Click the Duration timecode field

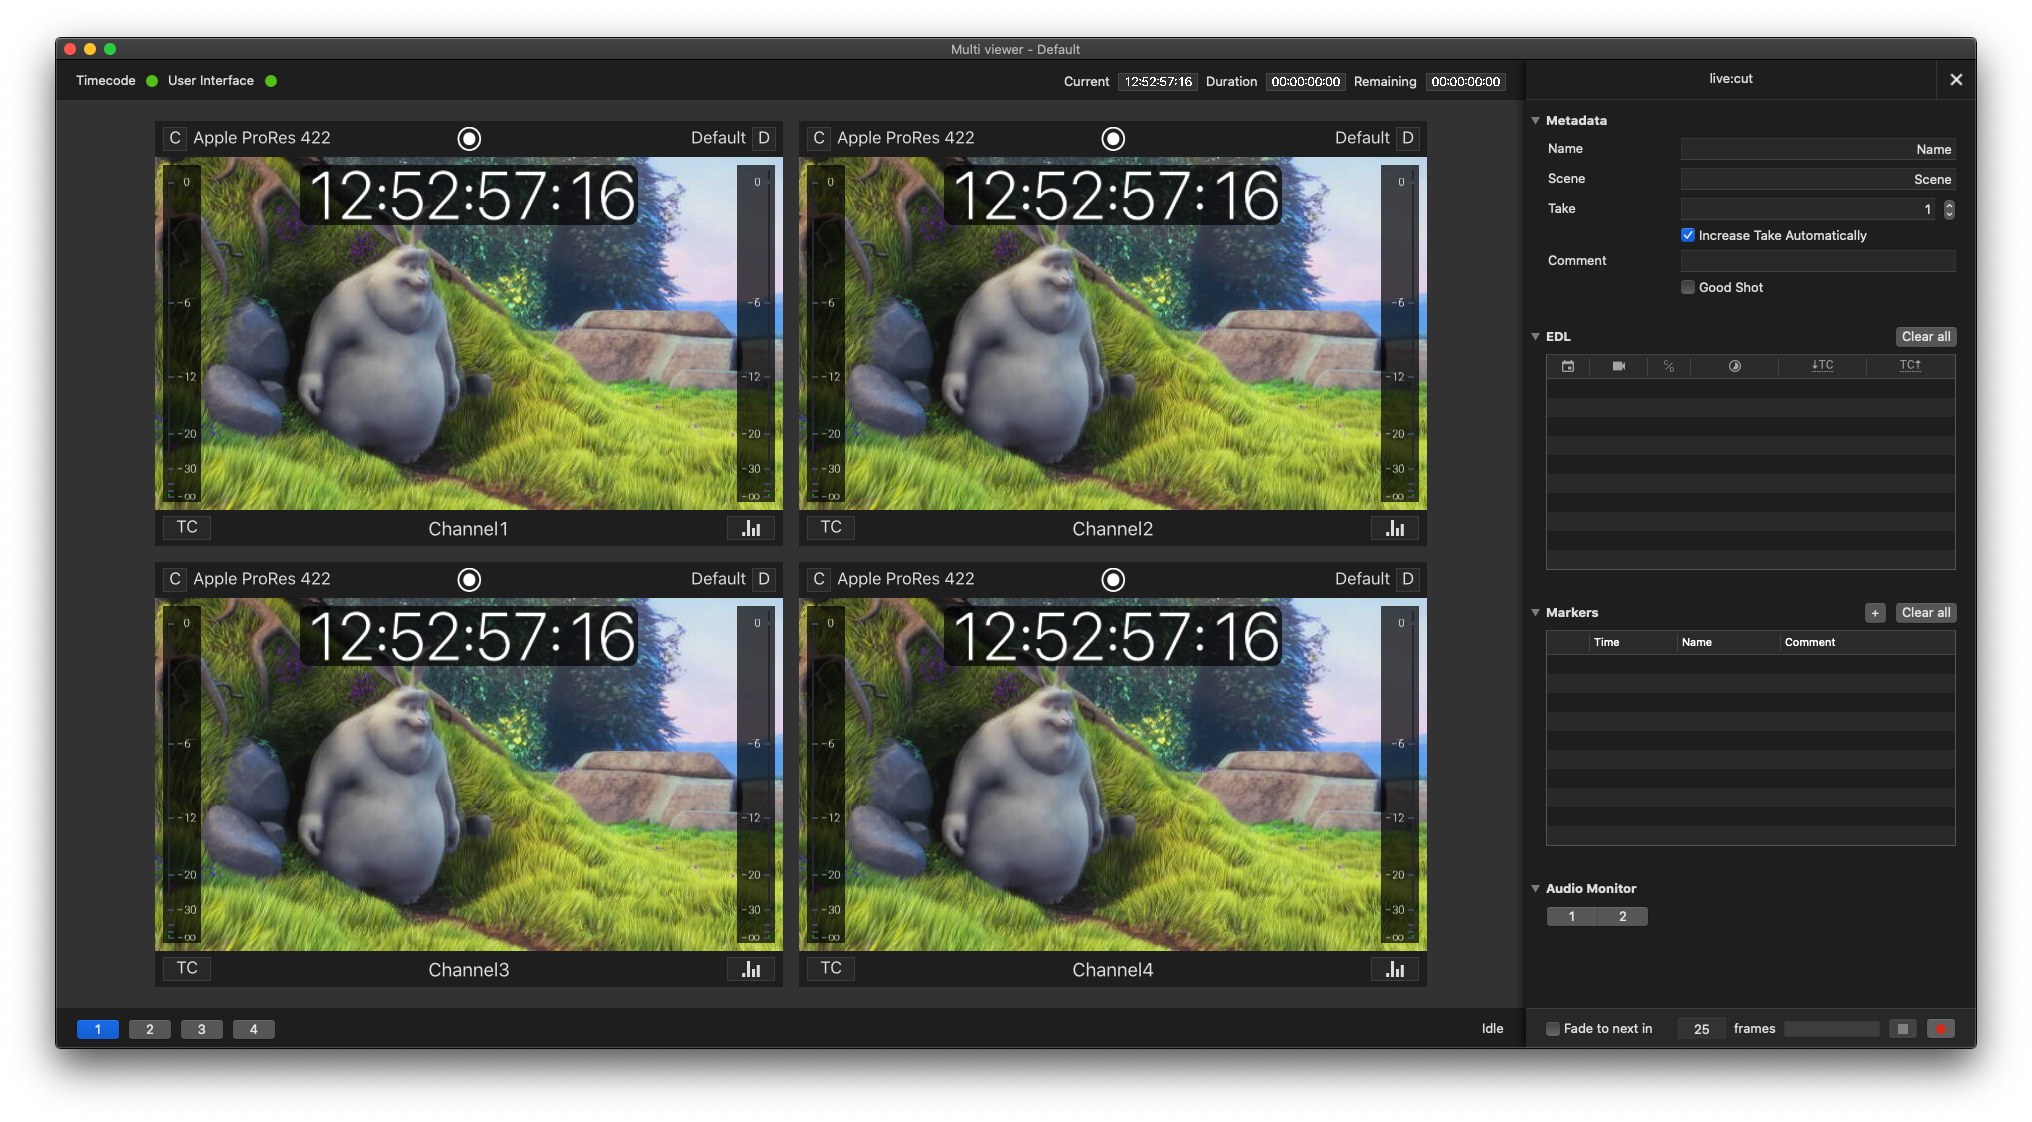[1306, 82]
